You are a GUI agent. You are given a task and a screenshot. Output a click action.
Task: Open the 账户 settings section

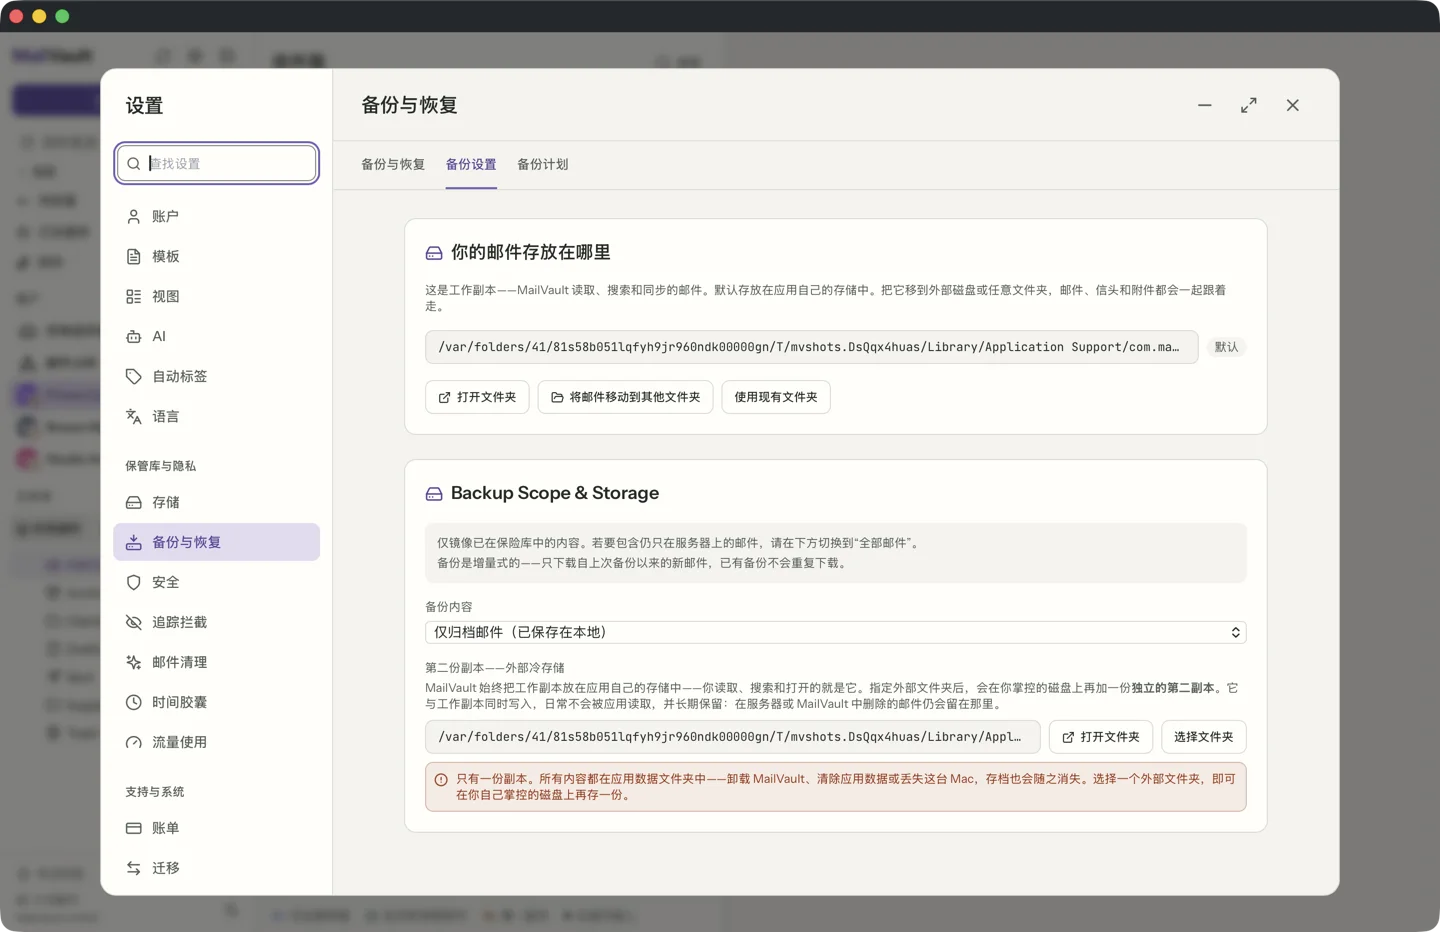[216, 216]
